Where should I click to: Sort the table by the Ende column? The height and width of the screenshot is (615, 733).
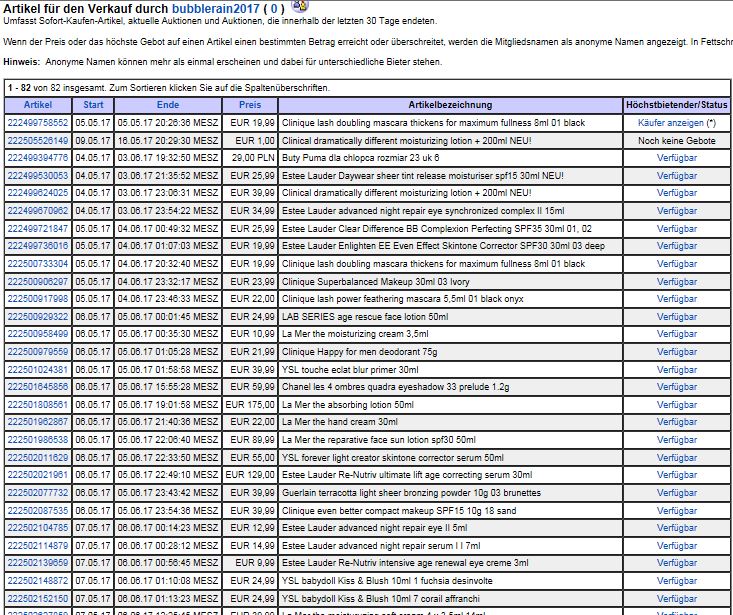[x=168, y=105]
